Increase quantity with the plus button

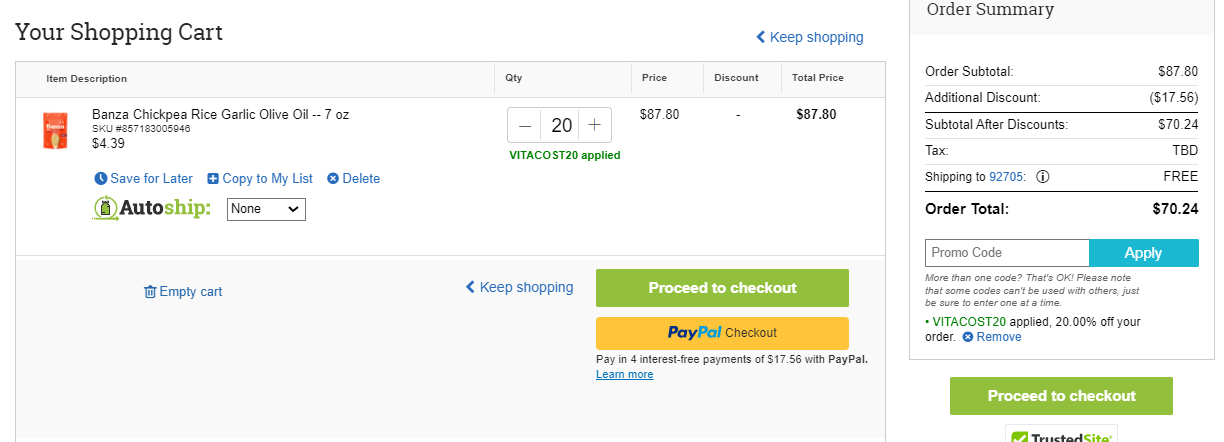point(594,125)
